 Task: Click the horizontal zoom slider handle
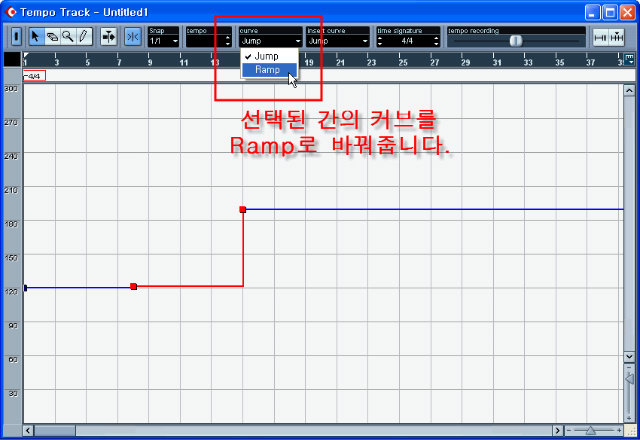point(590,431)
